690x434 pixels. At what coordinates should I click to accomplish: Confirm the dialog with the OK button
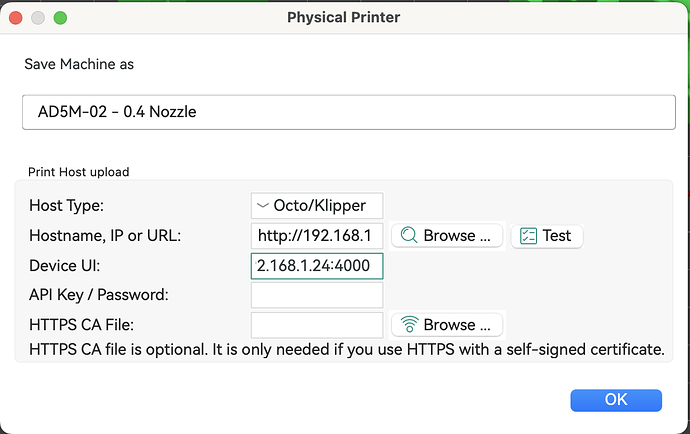(616, 399)
